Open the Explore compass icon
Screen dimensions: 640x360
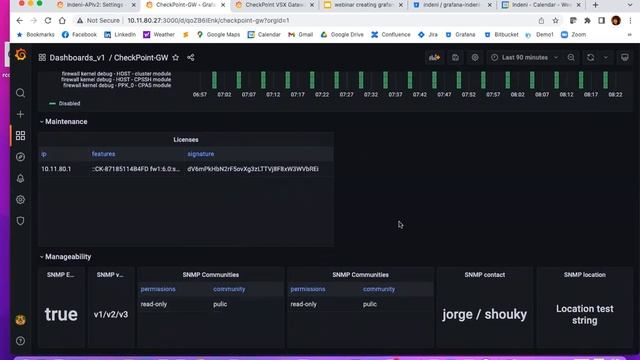click(20, 157)
